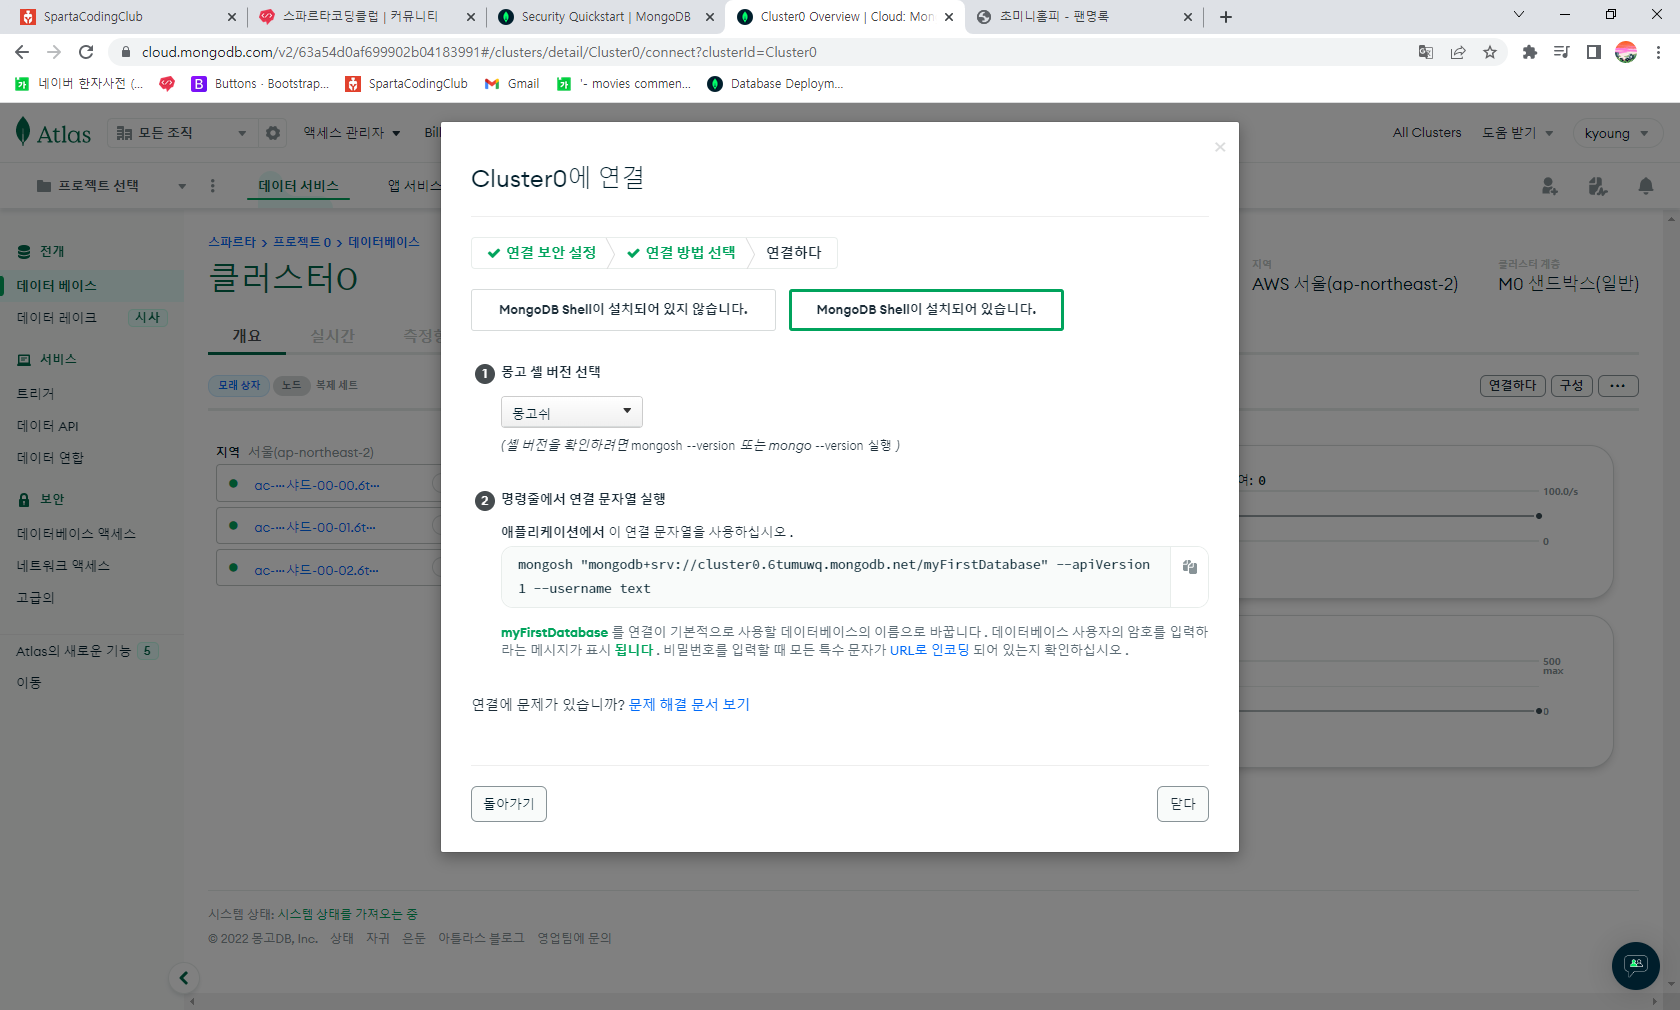Screen dimensions: 1680x1010
Task: Open project options three-dot menu
Action: [x=212, y=186]
